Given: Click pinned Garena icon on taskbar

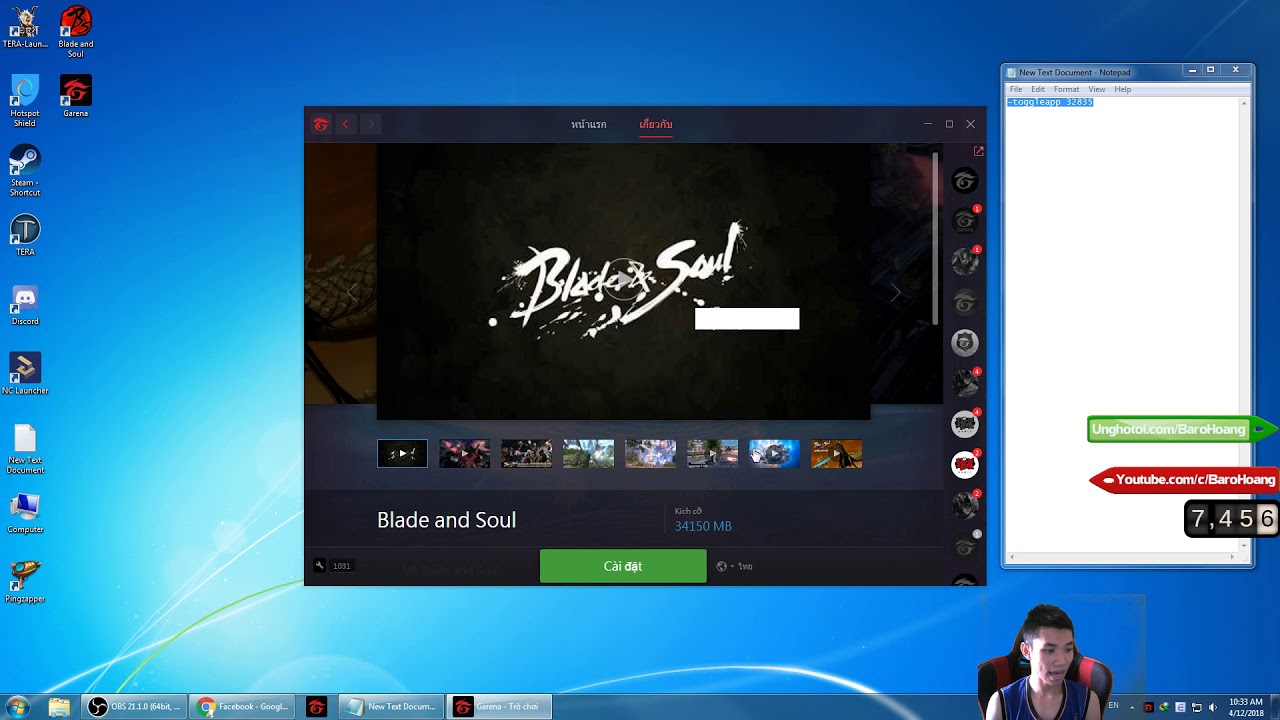Looking at the screenshot, I should click(x=316, y=707).
